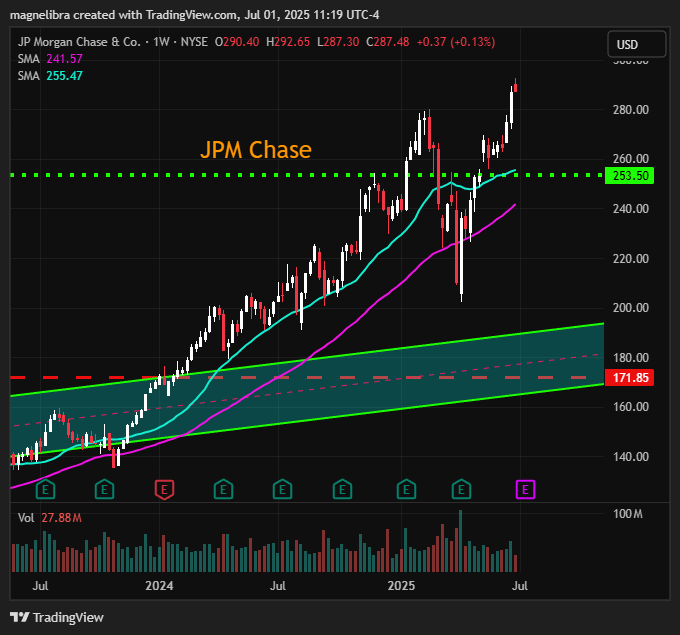Click the Jul time label after 2025
The width and height of the screenshot is (680, 635).
click(520, 586)
